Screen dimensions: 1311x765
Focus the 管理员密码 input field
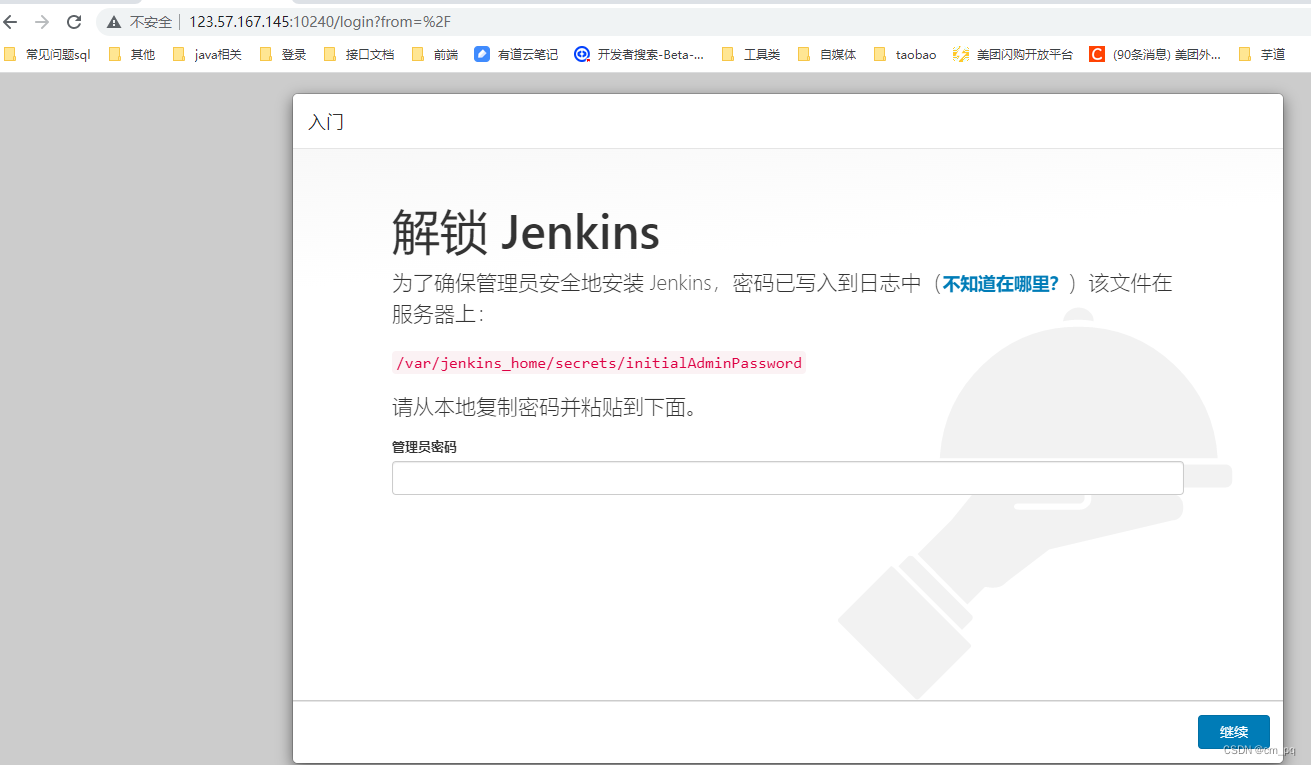[x=787, y=478]
